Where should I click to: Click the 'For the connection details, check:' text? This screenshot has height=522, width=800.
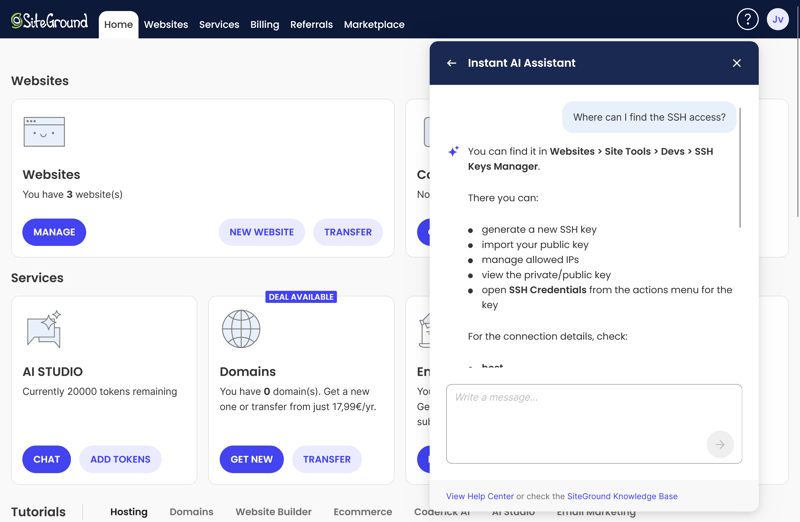[x=547, y=336]
